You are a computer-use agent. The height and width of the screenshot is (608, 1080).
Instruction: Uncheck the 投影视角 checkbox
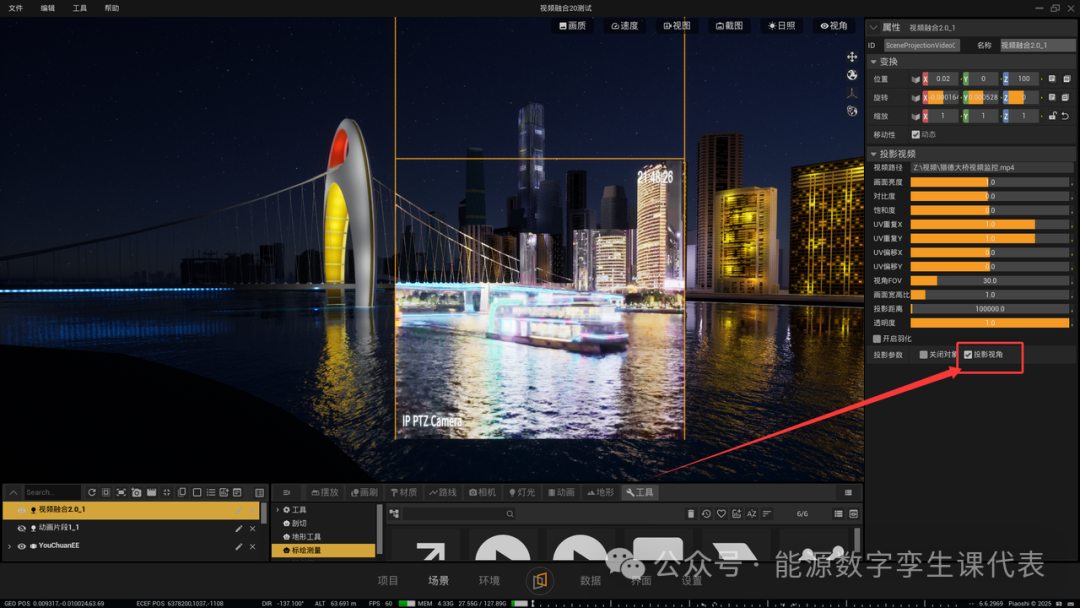point(968,355)
